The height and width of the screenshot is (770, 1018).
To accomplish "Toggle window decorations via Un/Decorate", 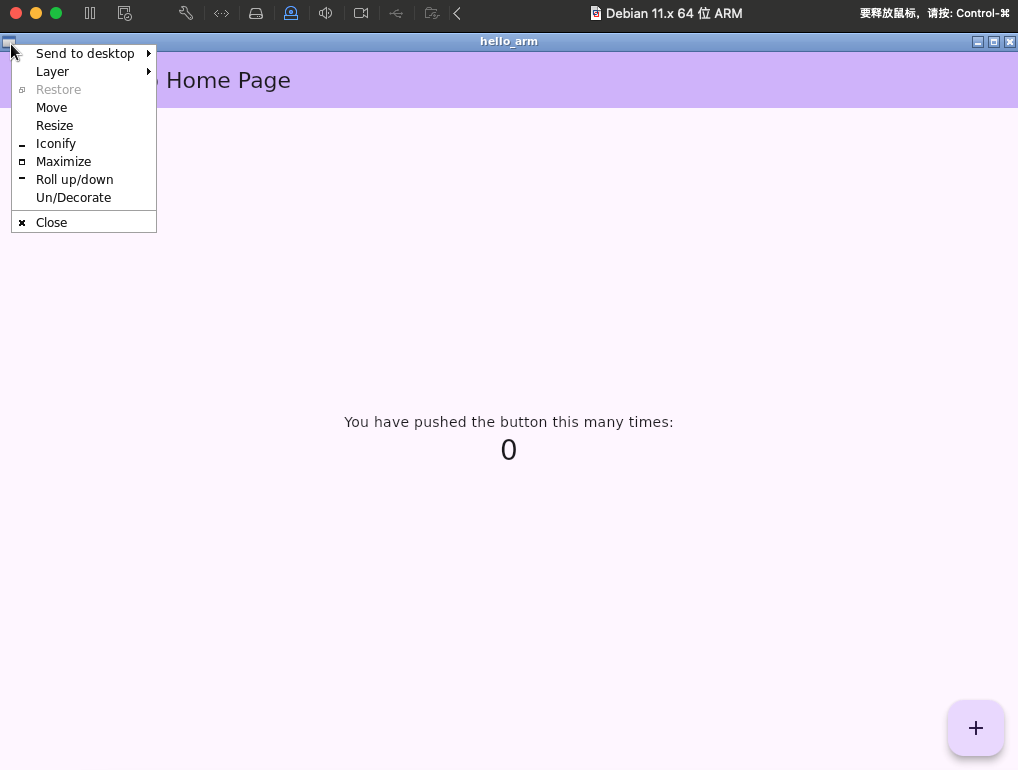I will (x=73, y=197).
